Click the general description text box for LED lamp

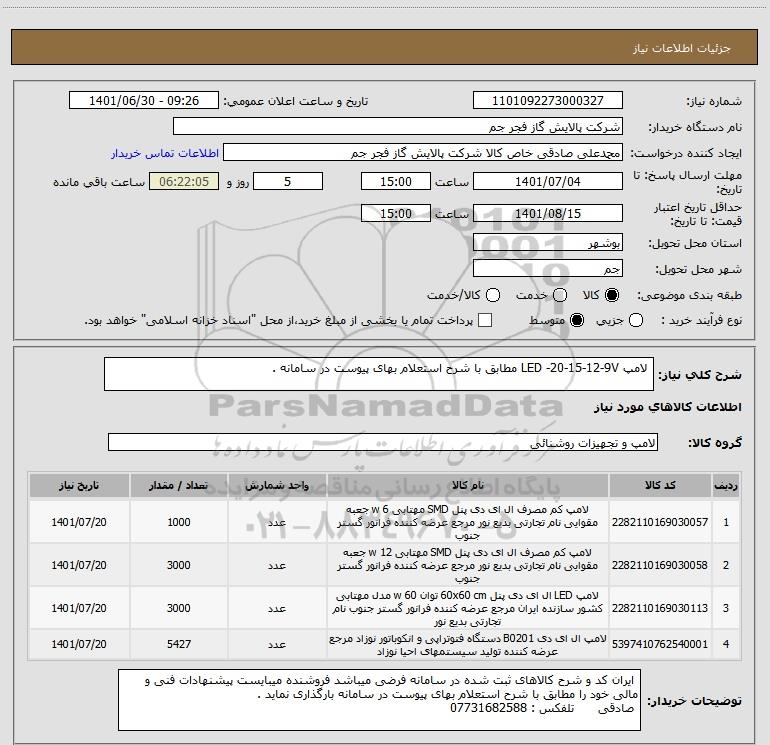coord(379,374)
